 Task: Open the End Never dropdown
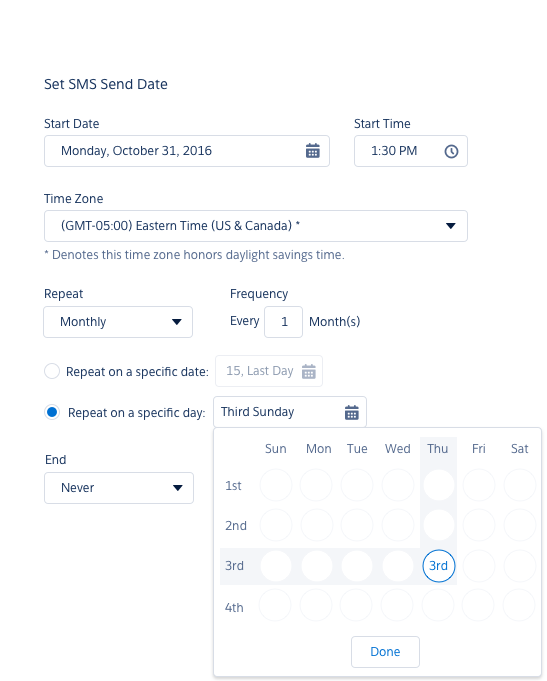point(119,488)
